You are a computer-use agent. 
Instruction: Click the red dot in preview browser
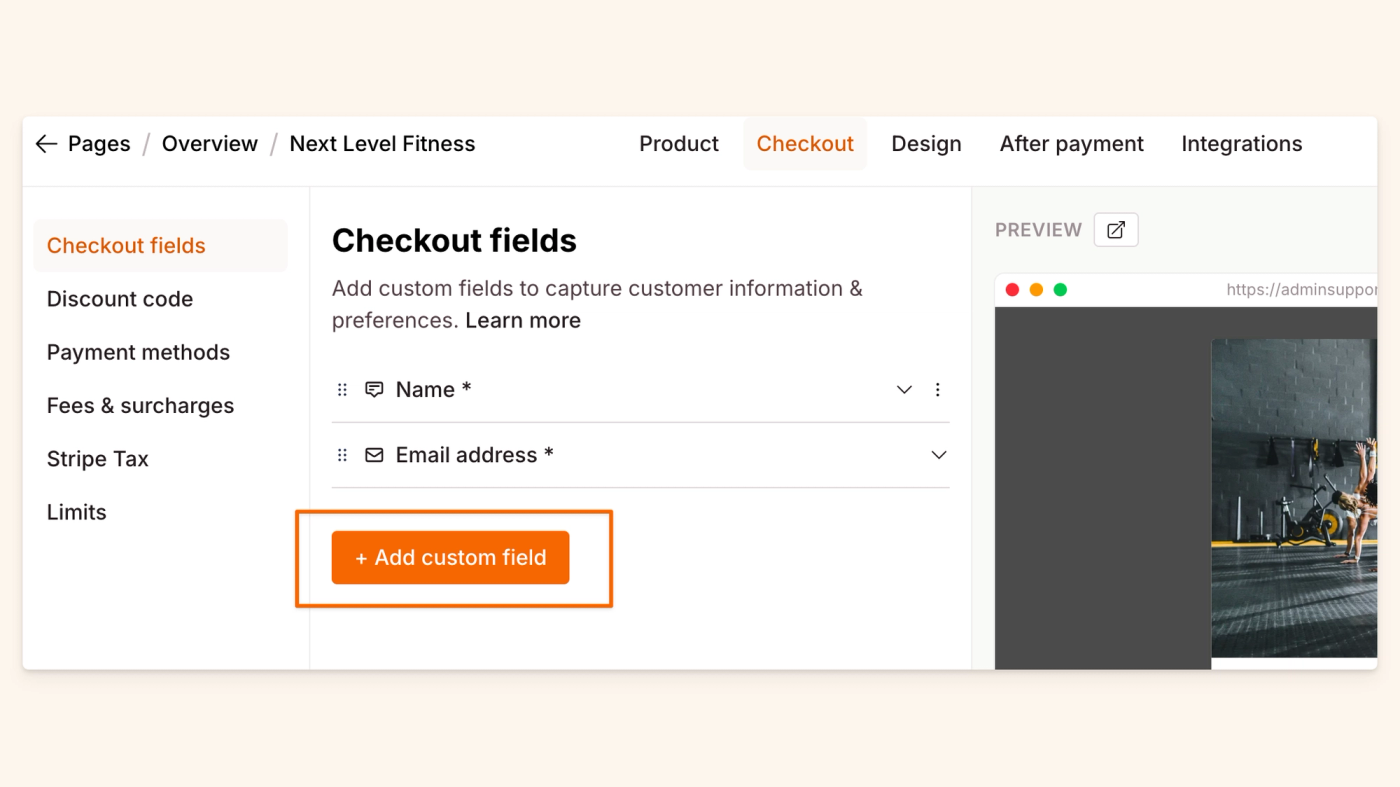click(1012, 290)
